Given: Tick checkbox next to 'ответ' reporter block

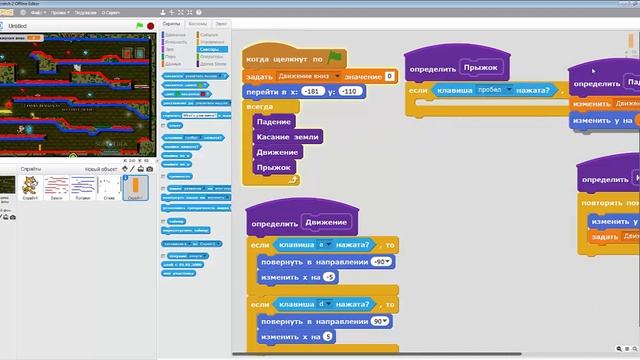Looking at the screenshot, I should 163,125.
